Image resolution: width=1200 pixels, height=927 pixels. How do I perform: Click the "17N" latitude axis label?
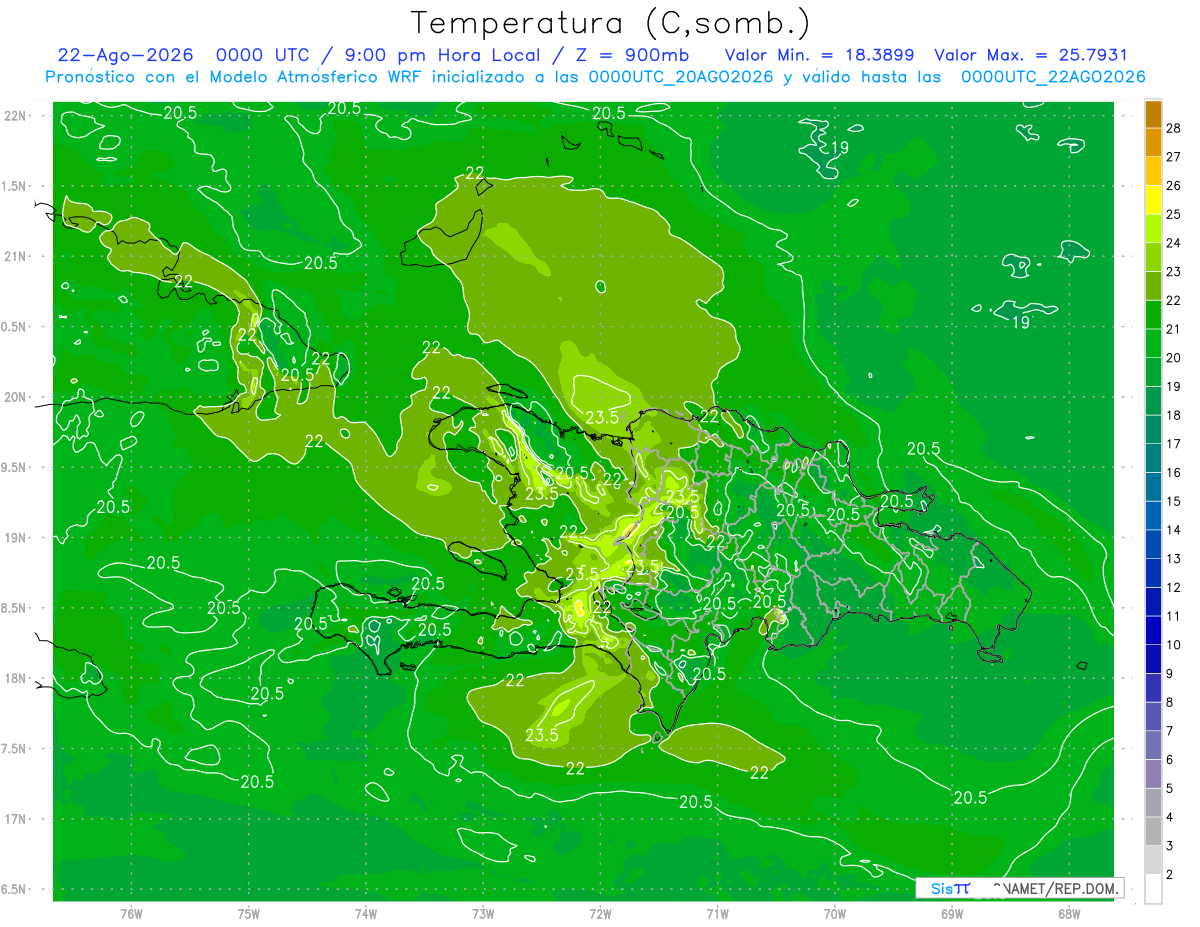[14, 819]
